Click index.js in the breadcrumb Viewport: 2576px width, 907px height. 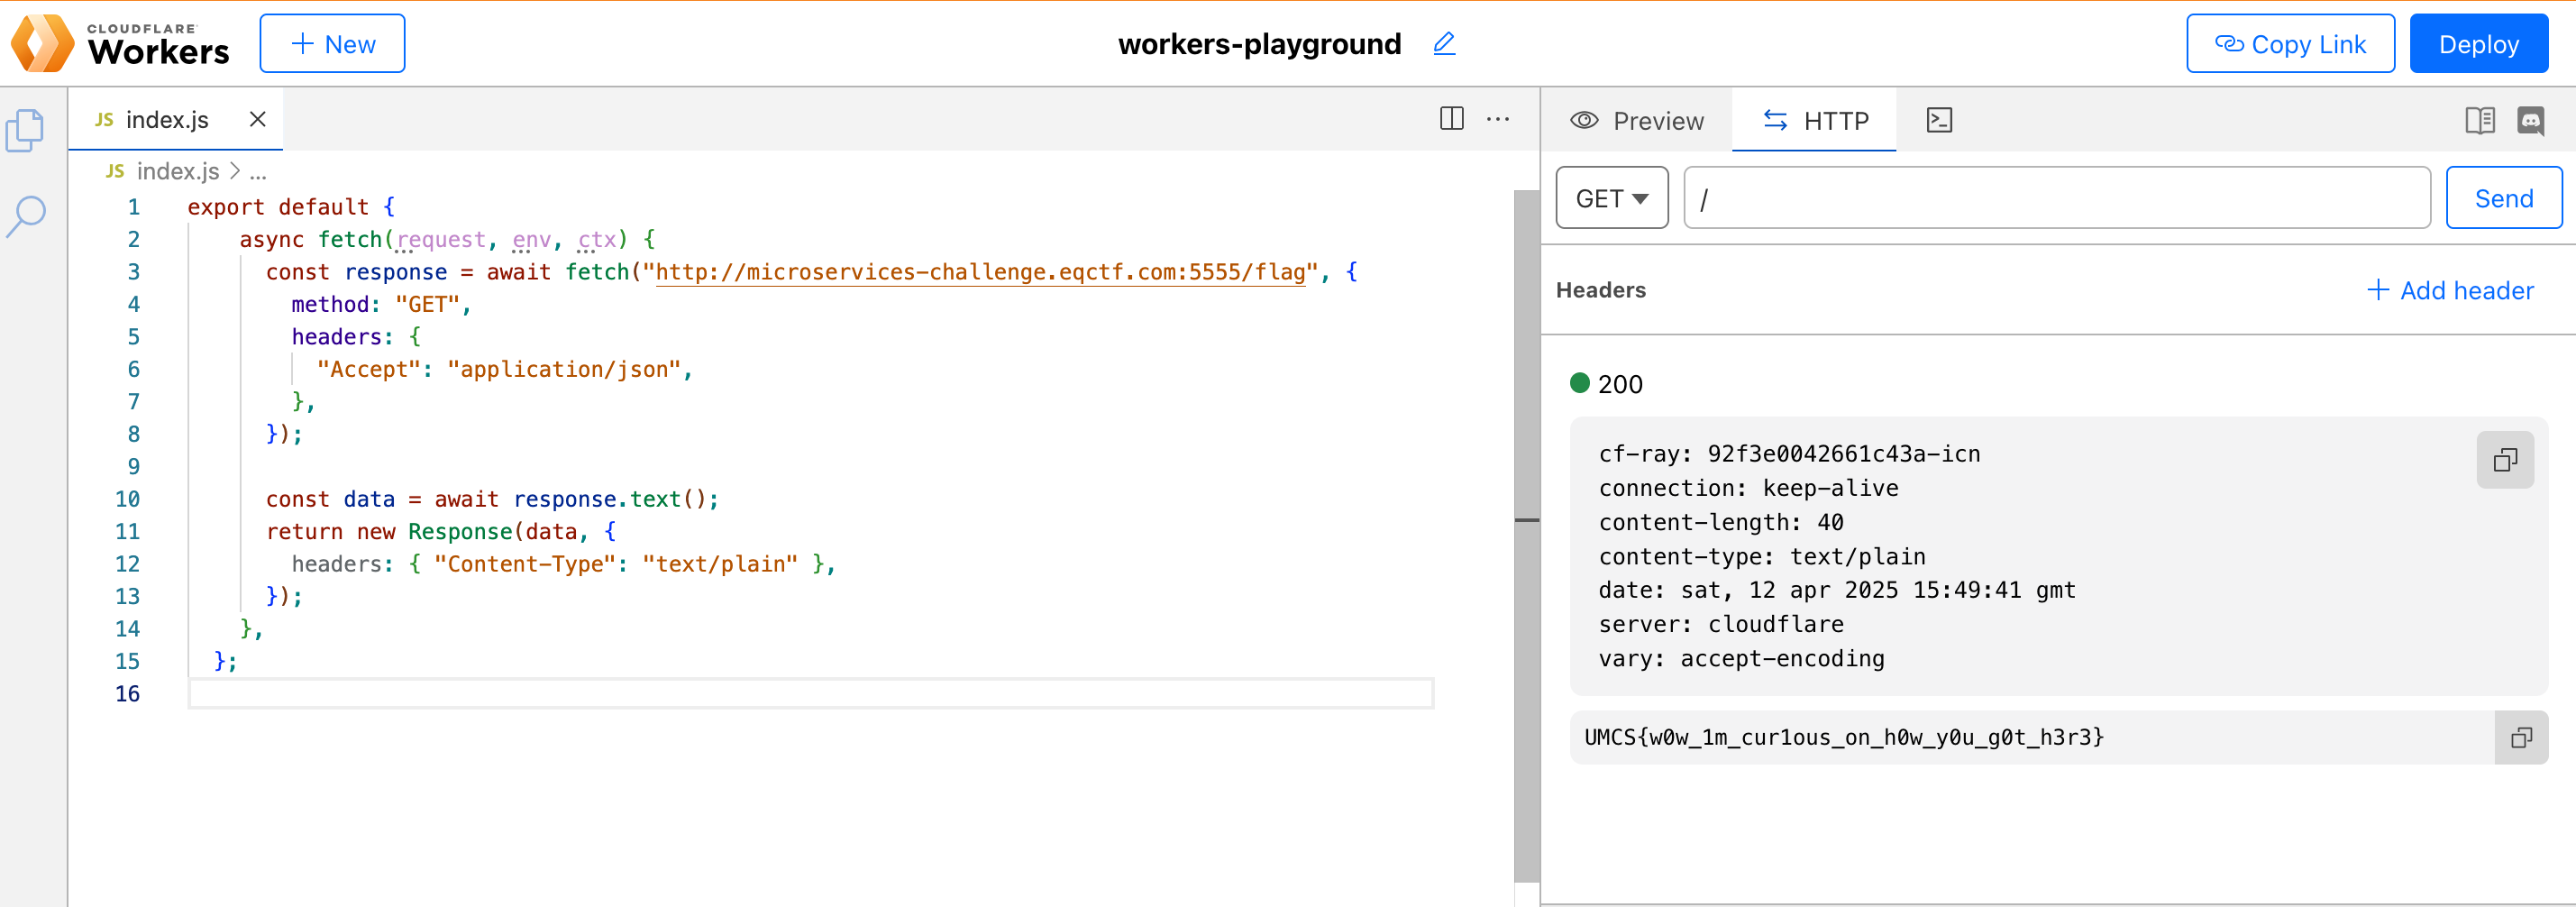[x=178, y=171]
